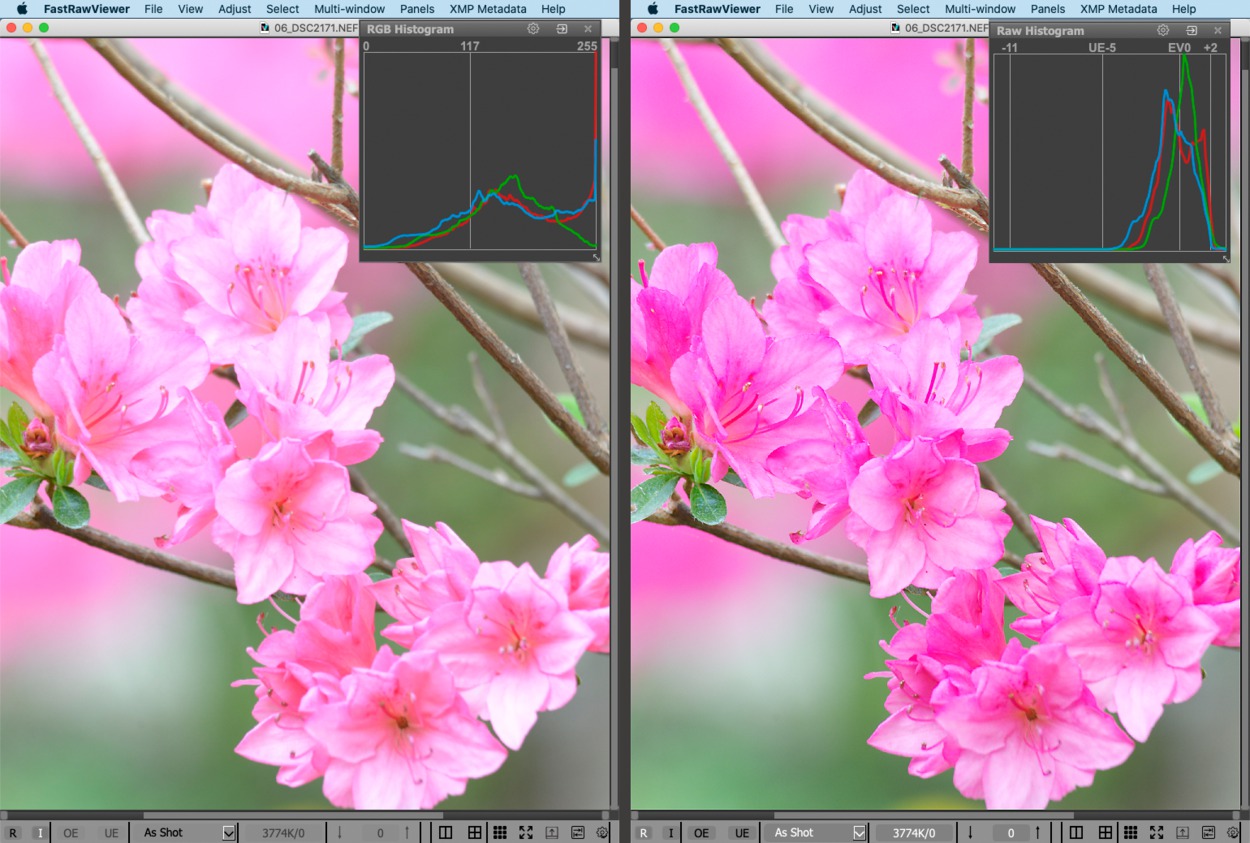Open grid view in left window toolbar

pos(499,832)
